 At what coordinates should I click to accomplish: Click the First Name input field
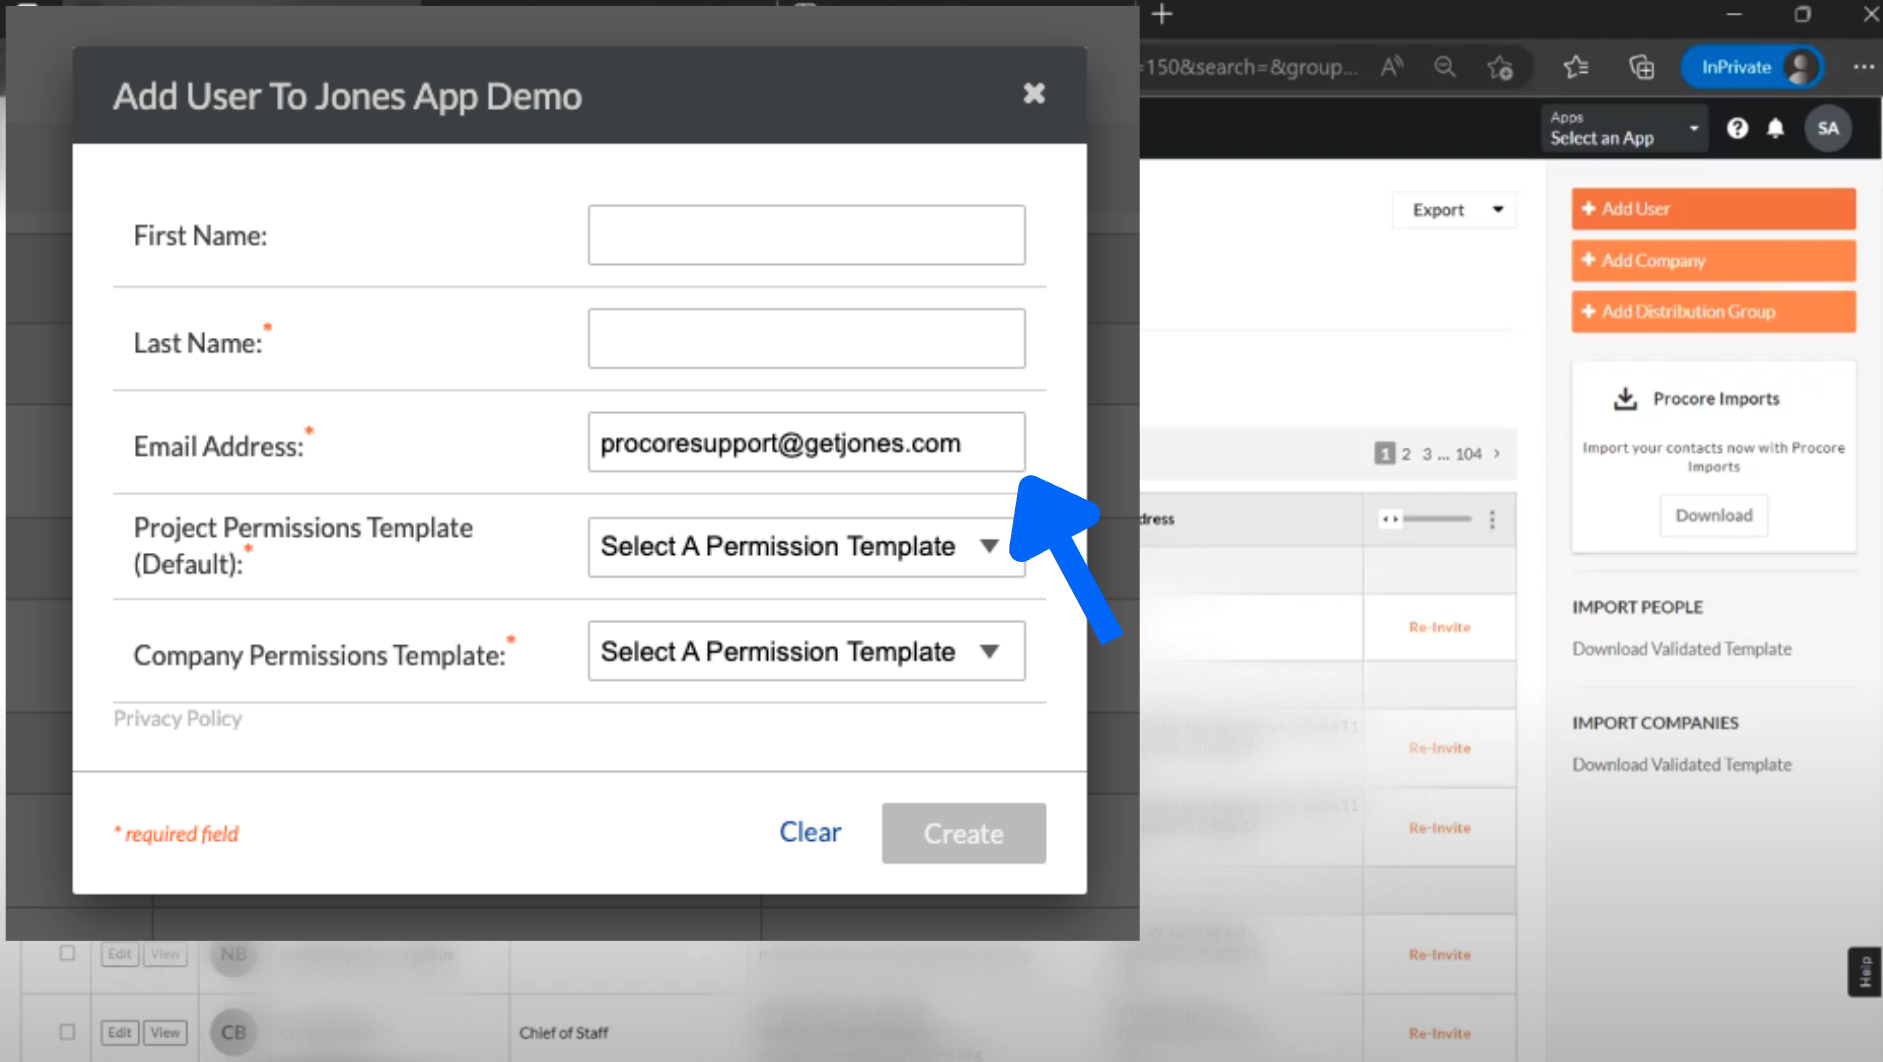pyautogui.click(x=806, y=235)
